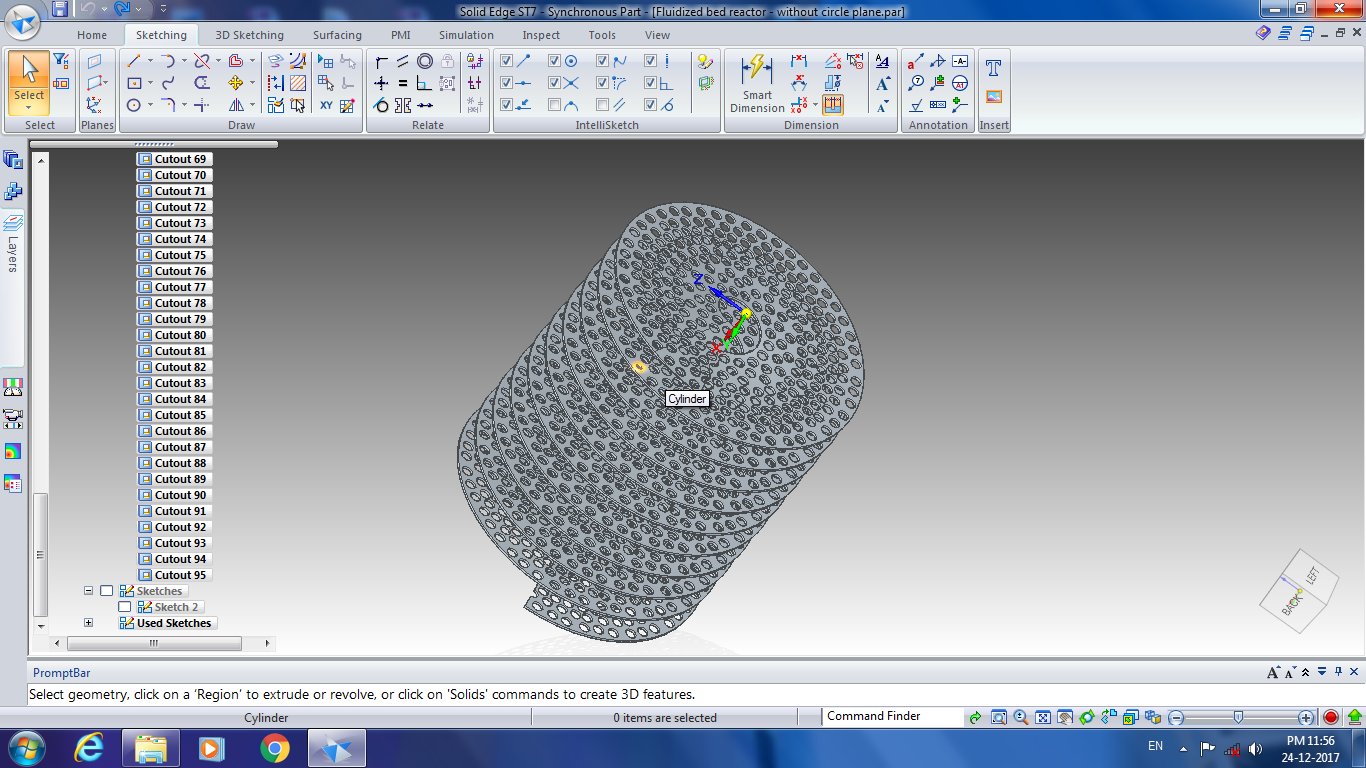Apply the Equal relationship icon

coord(403,83)
